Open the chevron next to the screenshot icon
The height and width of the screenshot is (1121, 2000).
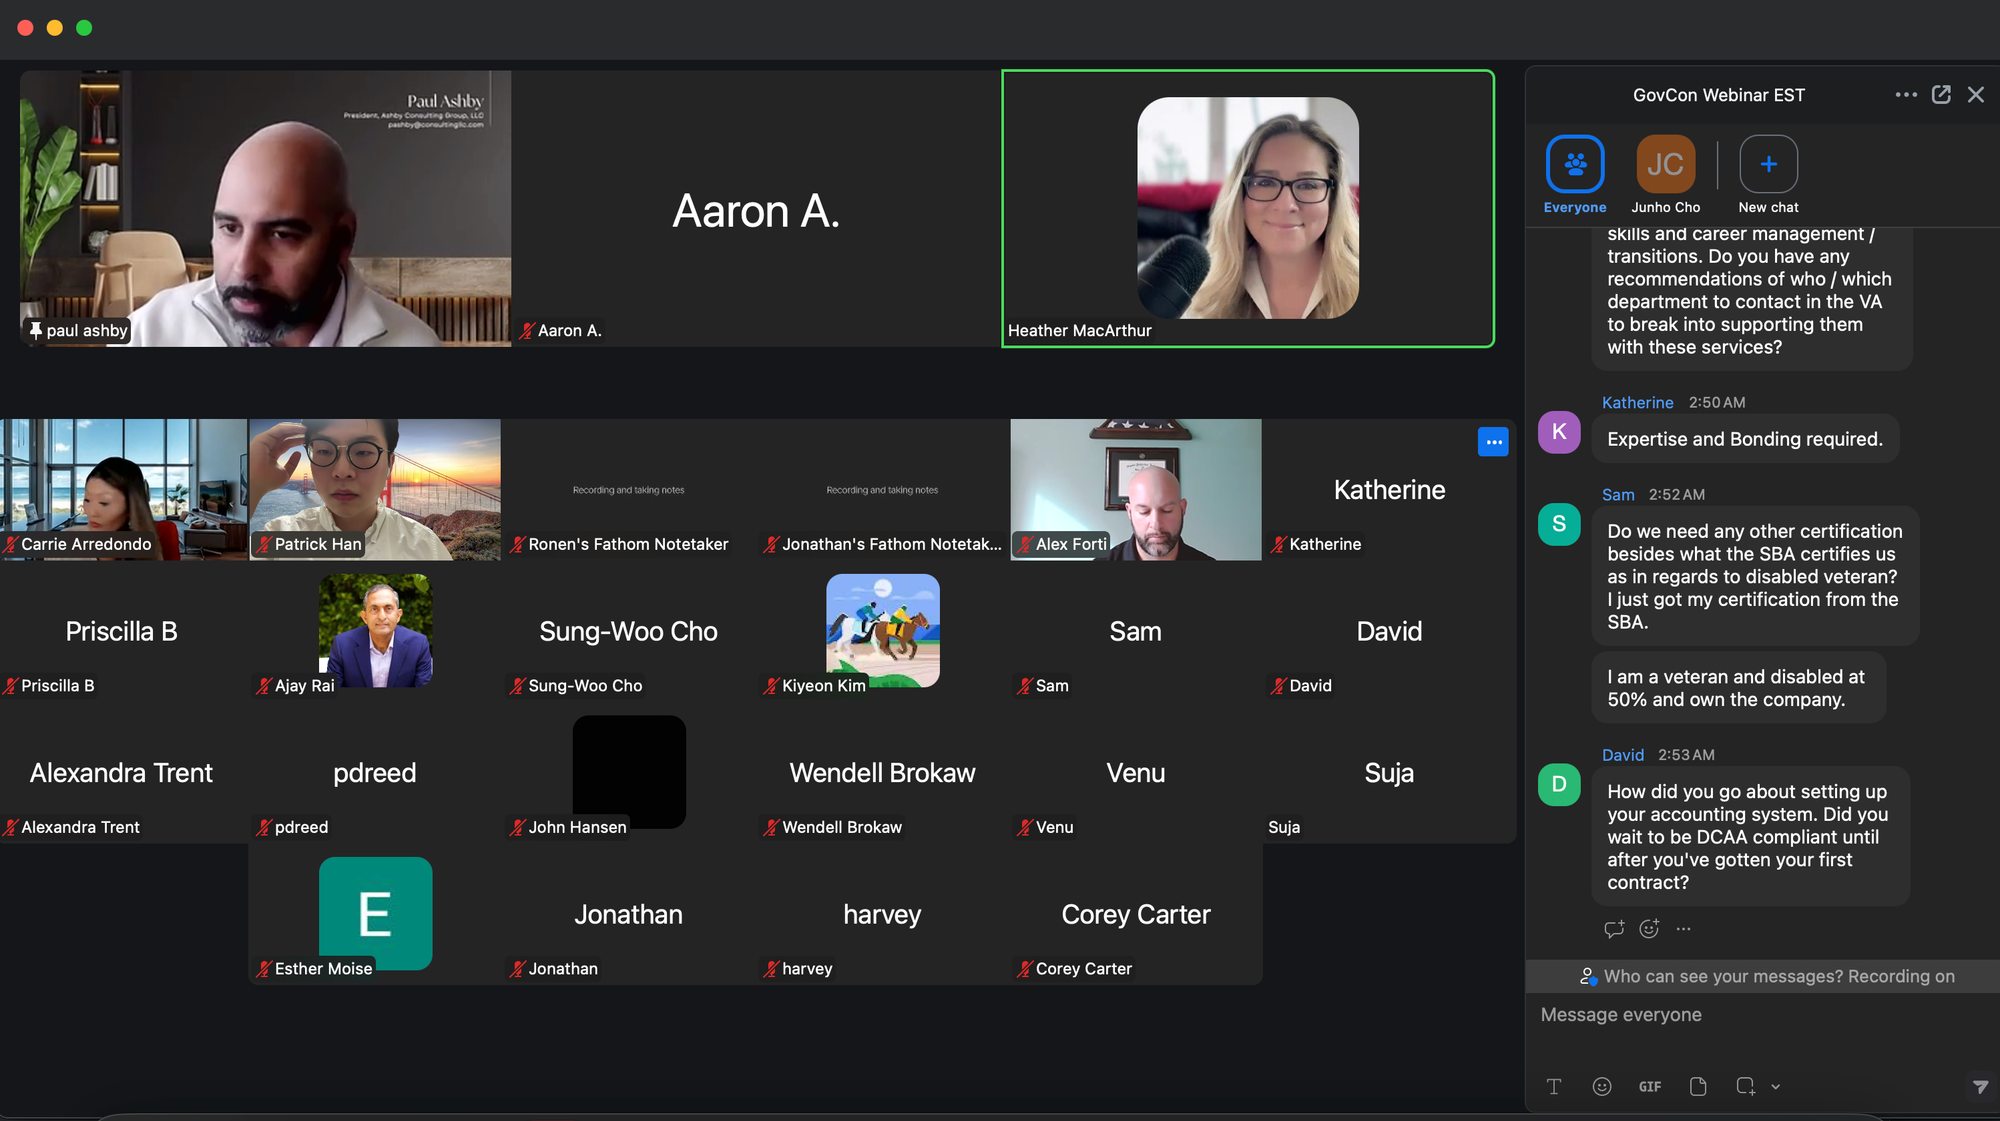(x=1776, y=1087)
